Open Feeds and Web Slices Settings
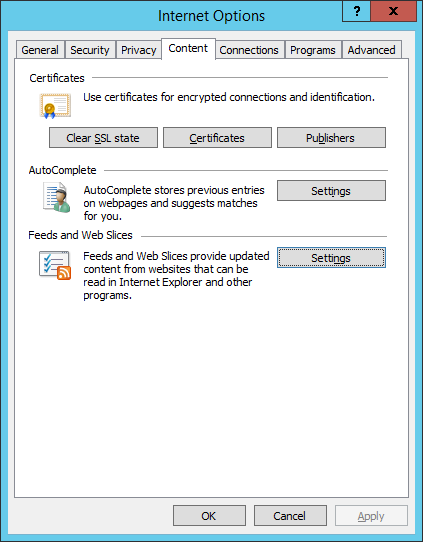Viewport: 423px width, 542px height. coord(331,258)
